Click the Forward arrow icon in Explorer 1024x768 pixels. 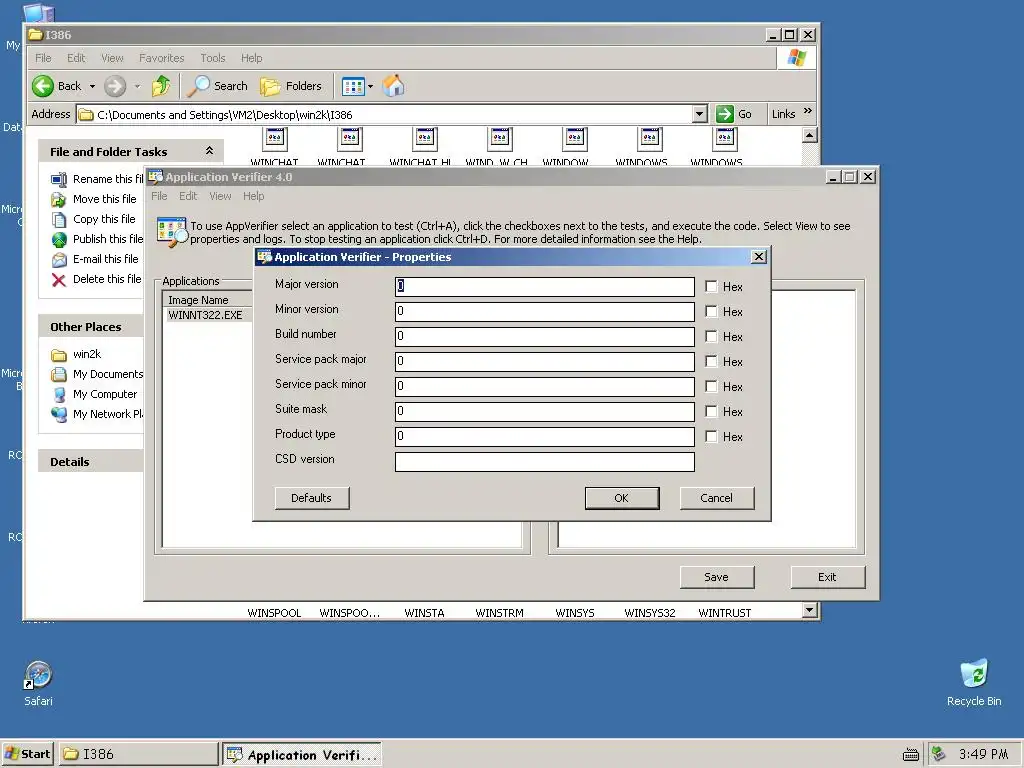pyautogui.click(x=115, y=86)
